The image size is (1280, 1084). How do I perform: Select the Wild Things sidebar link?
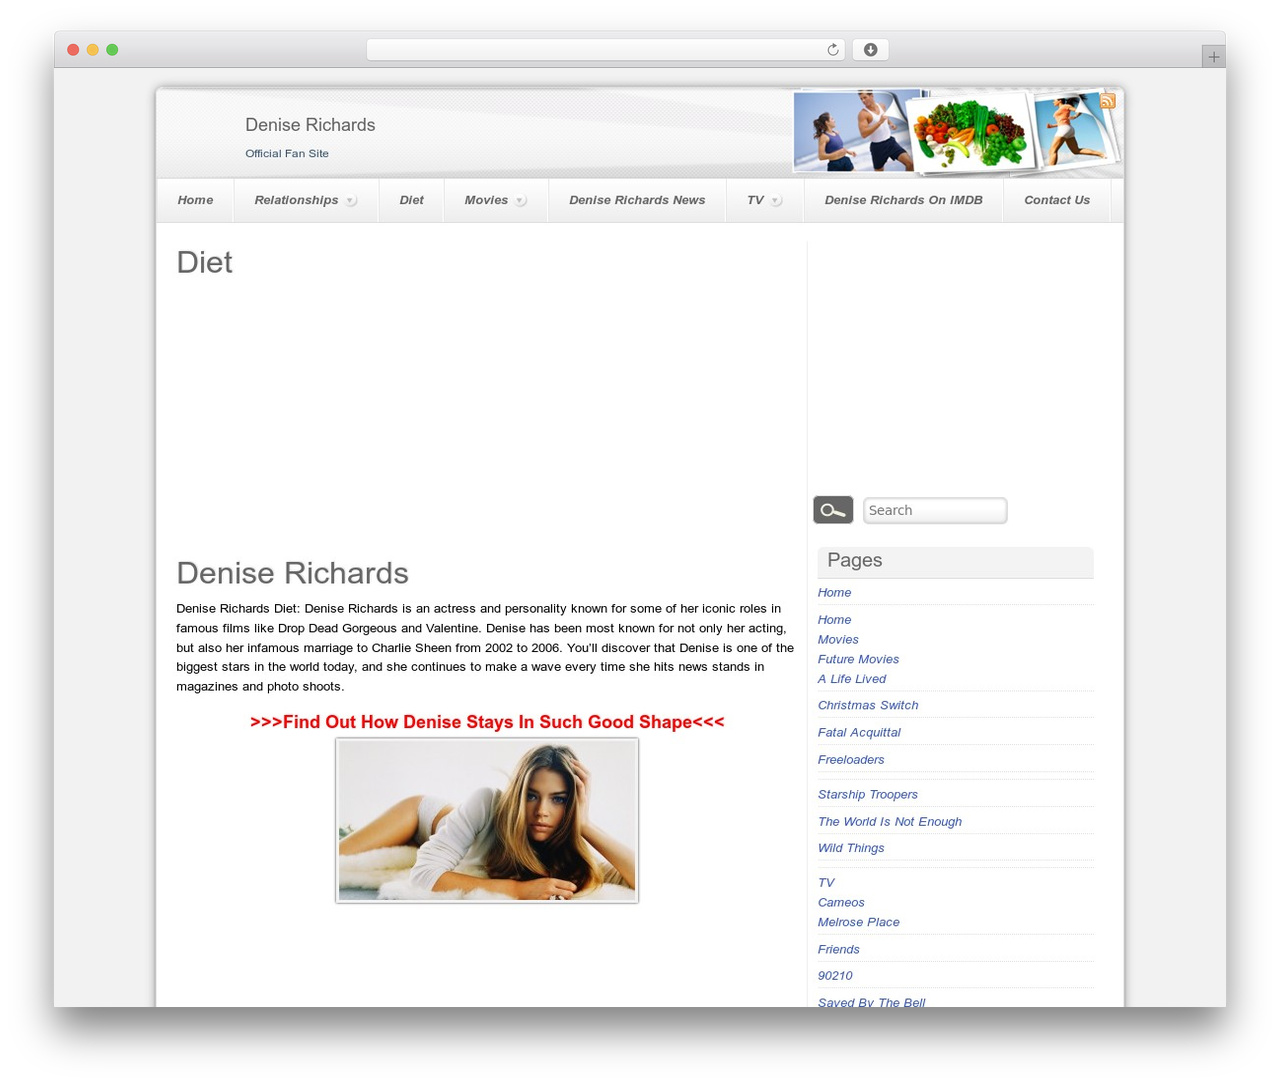click(x=851, y=848)
